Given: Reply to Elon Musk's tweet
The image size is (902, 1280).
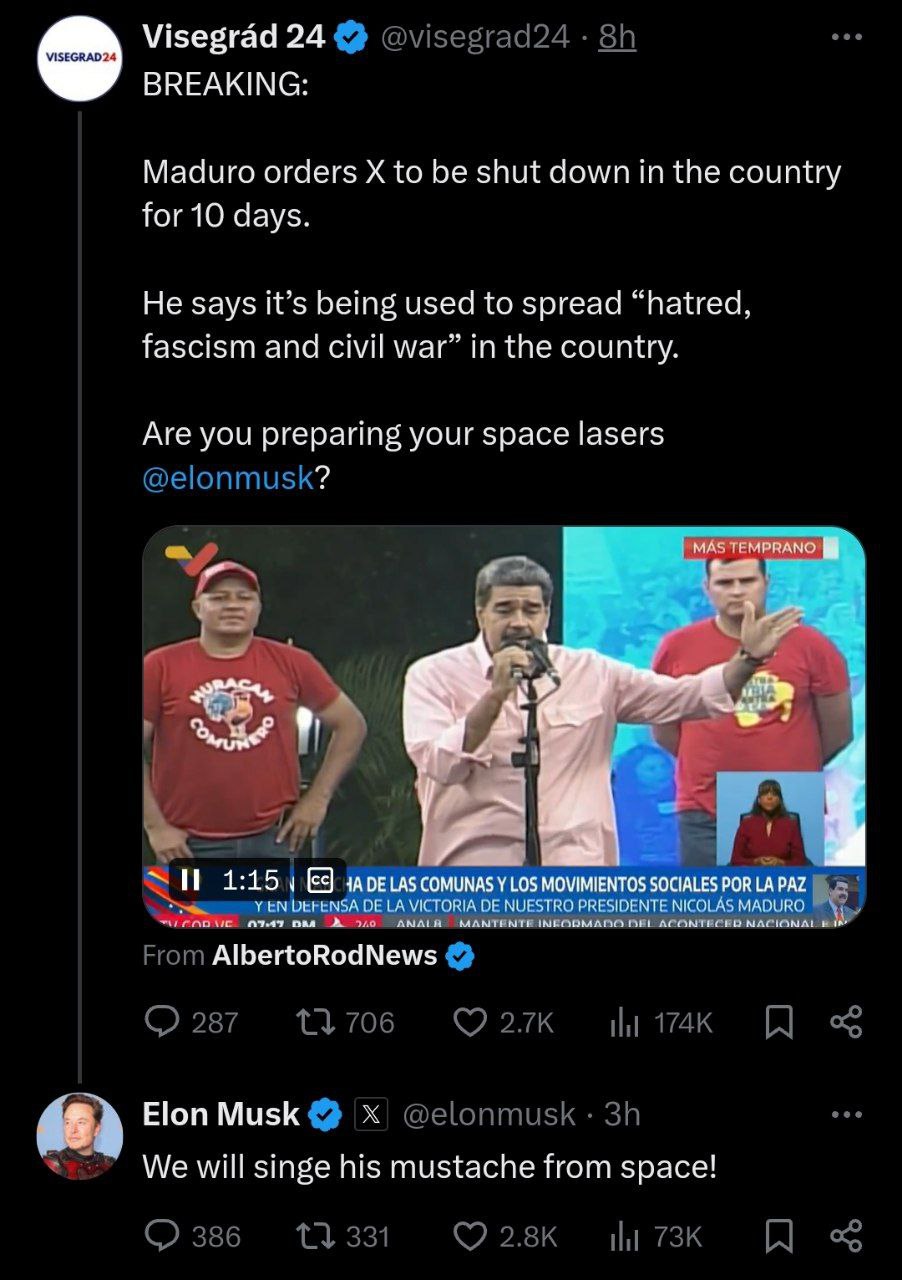Looking at the screenshot, I should pos(162,1236).
